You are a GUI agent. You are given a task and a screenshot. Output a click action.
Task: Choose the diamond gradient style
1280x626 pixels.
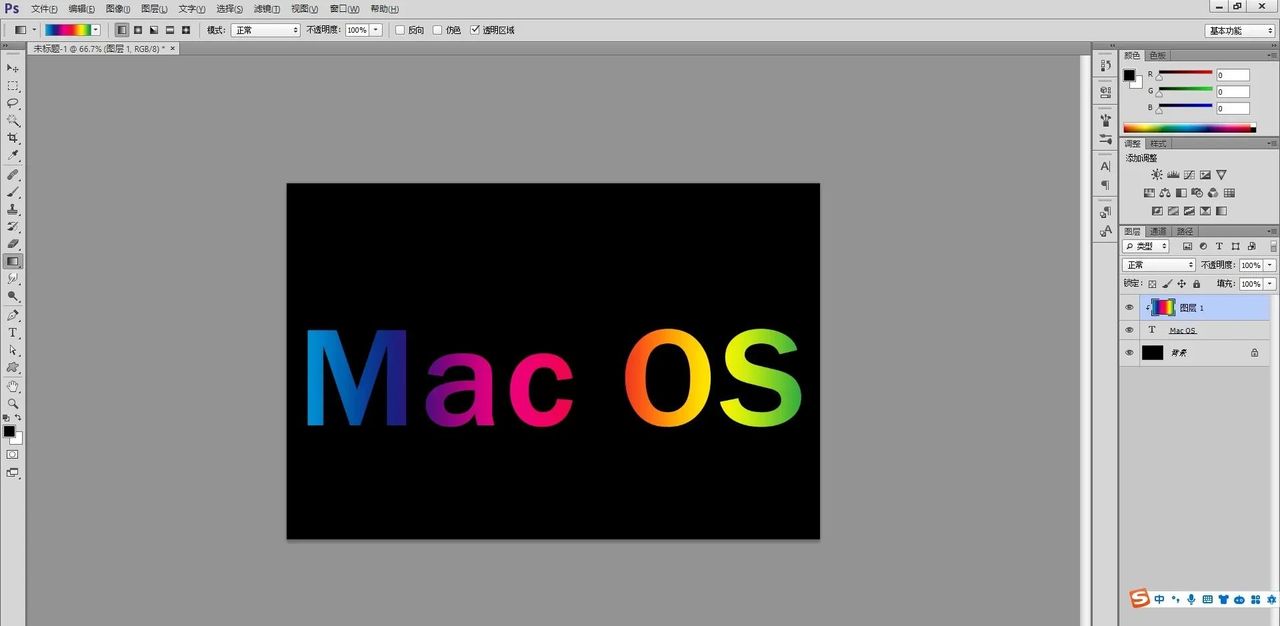click(x=186, y=30)
